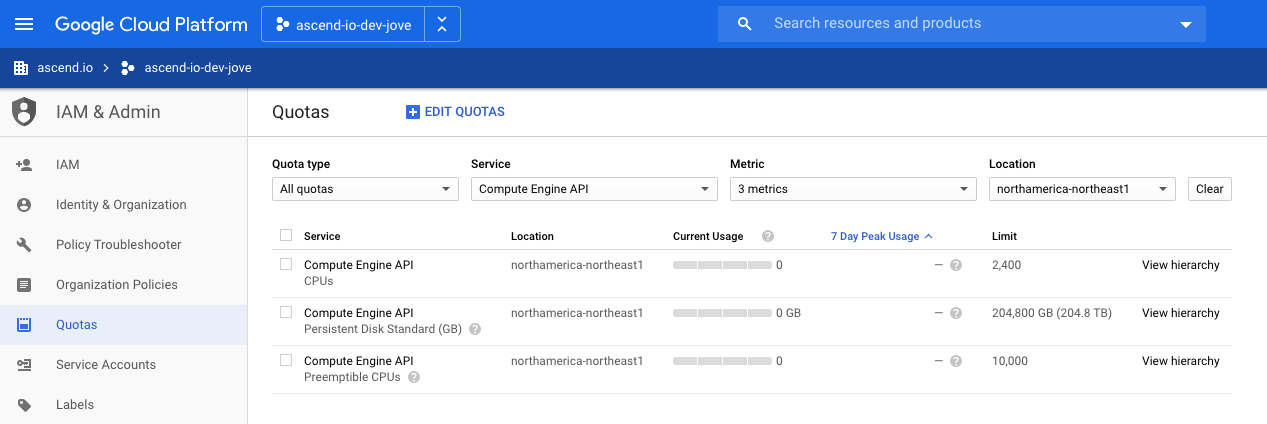Click the sort arrow on 7 Day Peak Usage
The height and width of the screenshot is (424, 1267).
point(929,237)
